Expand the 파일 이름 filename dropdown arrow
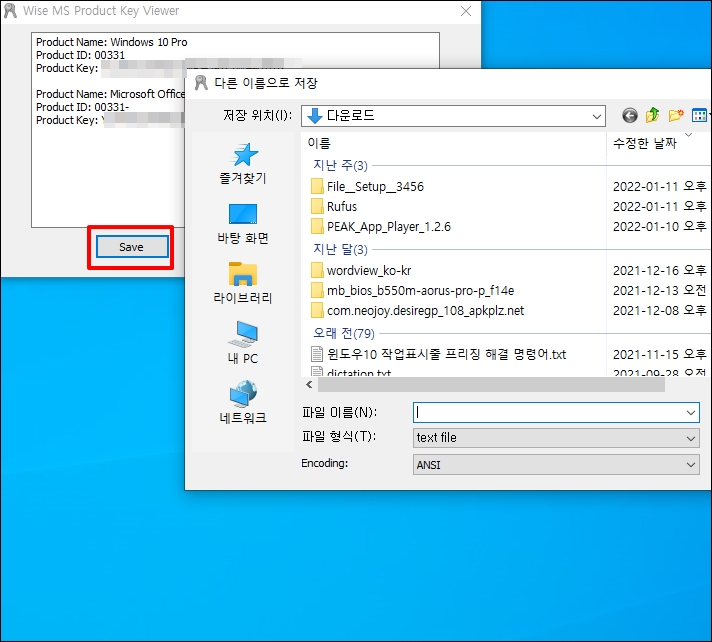This screenshot has width=712, height=642. coord(691,413)
